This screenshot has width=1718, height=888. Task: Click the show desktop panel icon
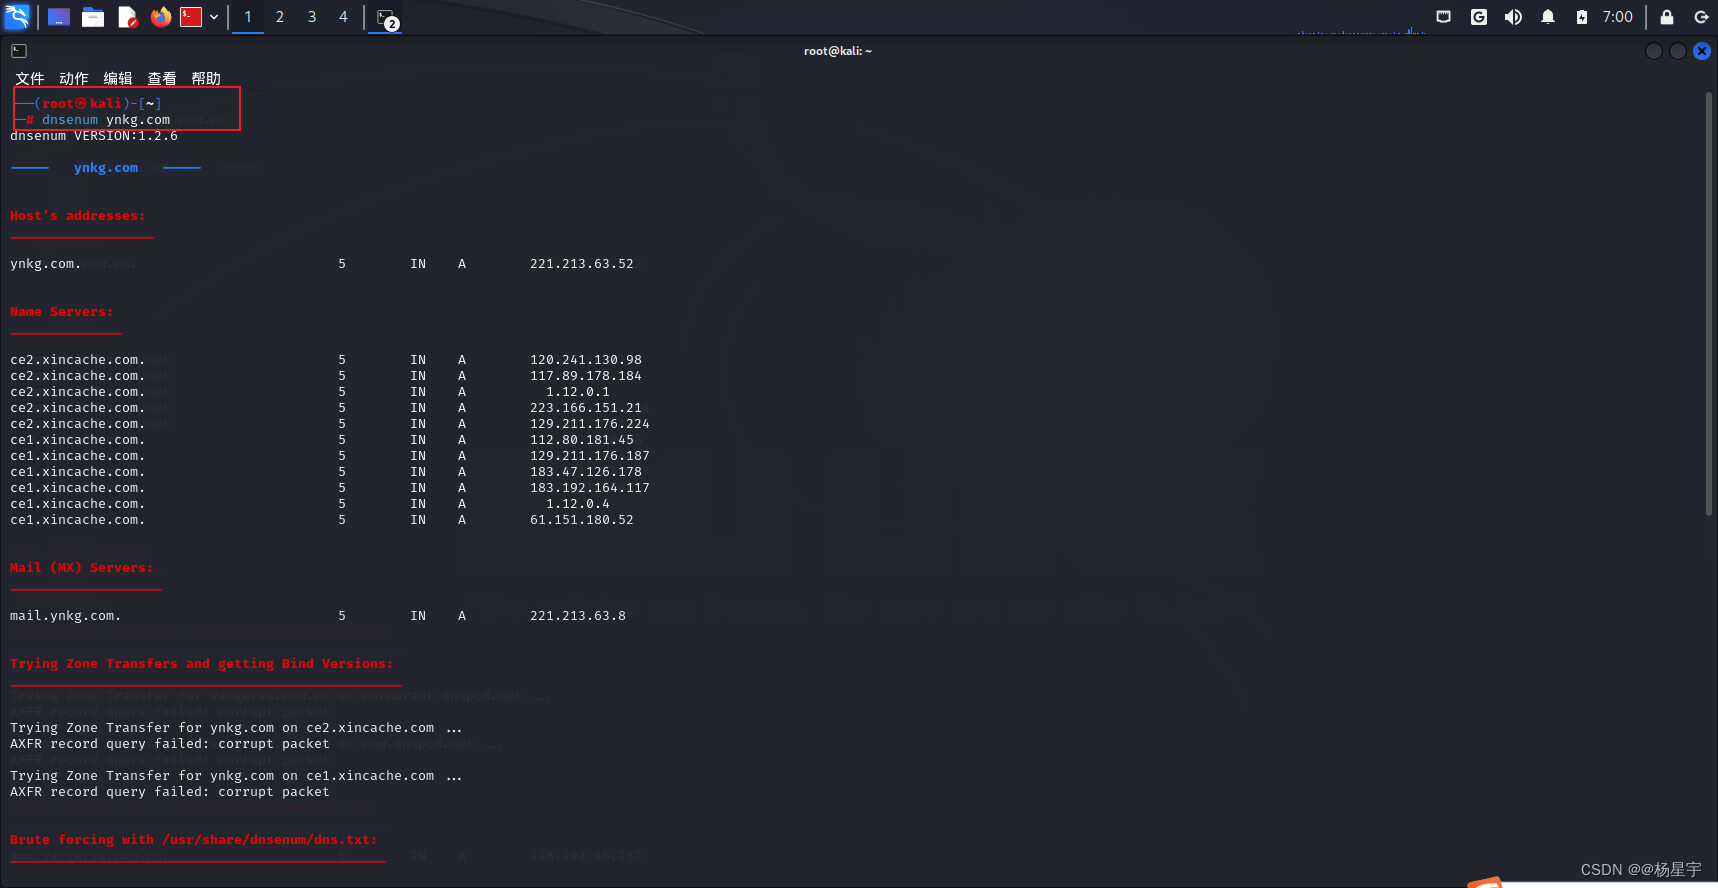tap(59, 17)
